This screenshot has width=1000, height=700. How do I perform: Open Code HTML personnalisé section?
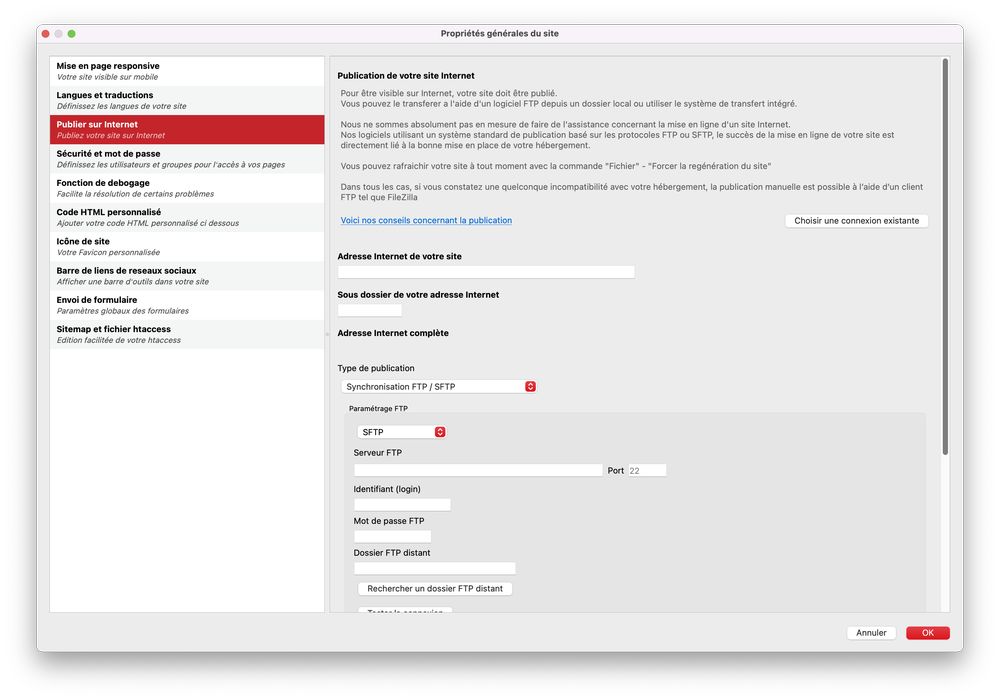point(187,217)
